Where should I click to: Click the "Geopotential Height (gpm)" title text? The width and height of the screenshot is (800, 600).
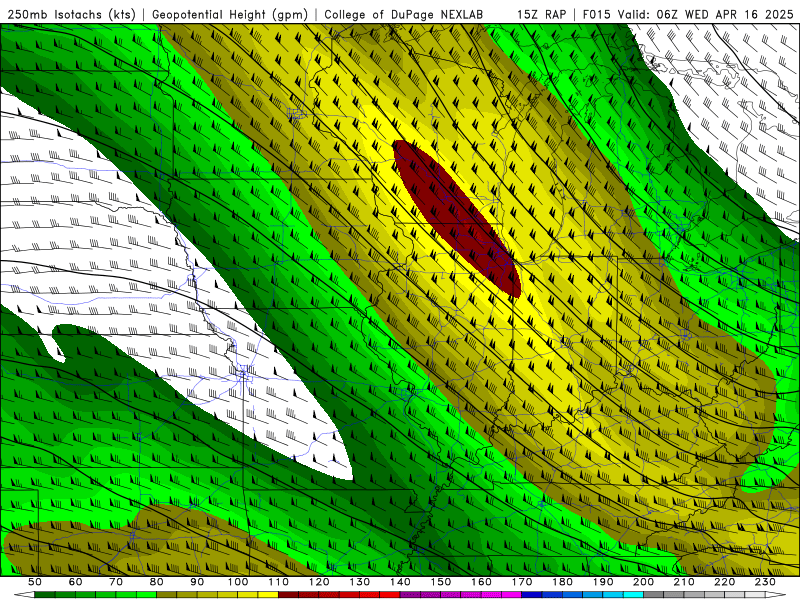coord(230,14)
